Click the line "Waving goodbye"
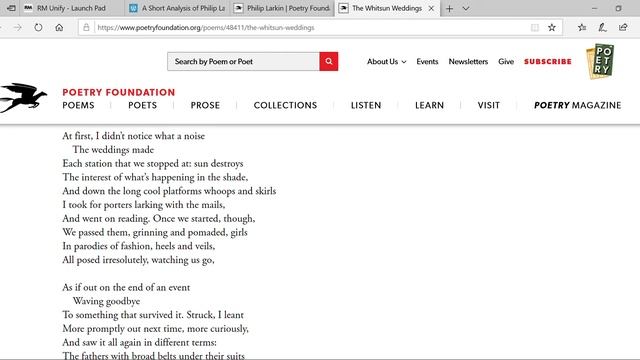Image resolution: width=640 pixels, height=360 pixels. 107,301
